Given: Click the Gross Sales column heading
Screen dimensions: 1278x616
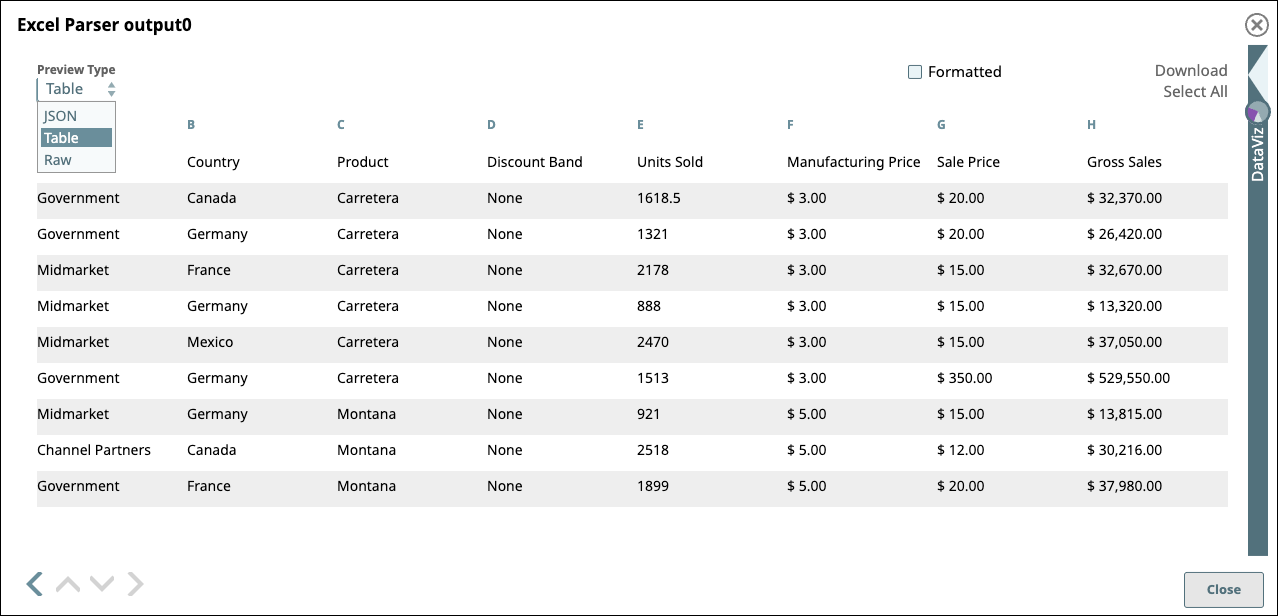Looking at the screenshot, I should (x=1124, y=162).
